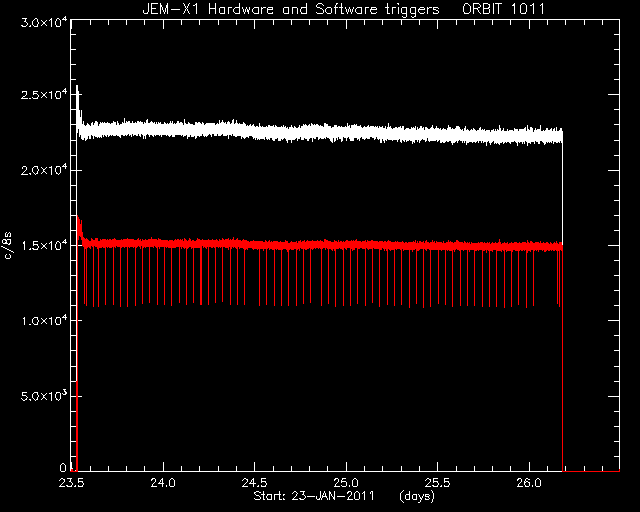Screen dimensions: 640x512
Task: Click the 25.5 x-axis tick label
Action: (437, 483)
